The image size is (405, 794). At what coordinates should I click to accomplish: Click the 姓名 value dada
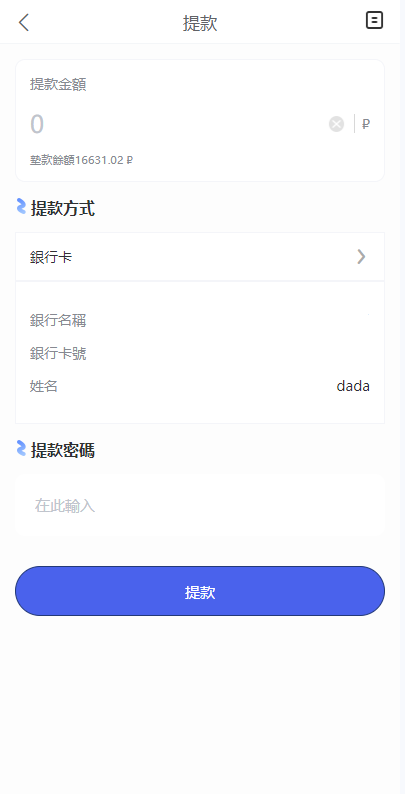(x=353, y=386)
